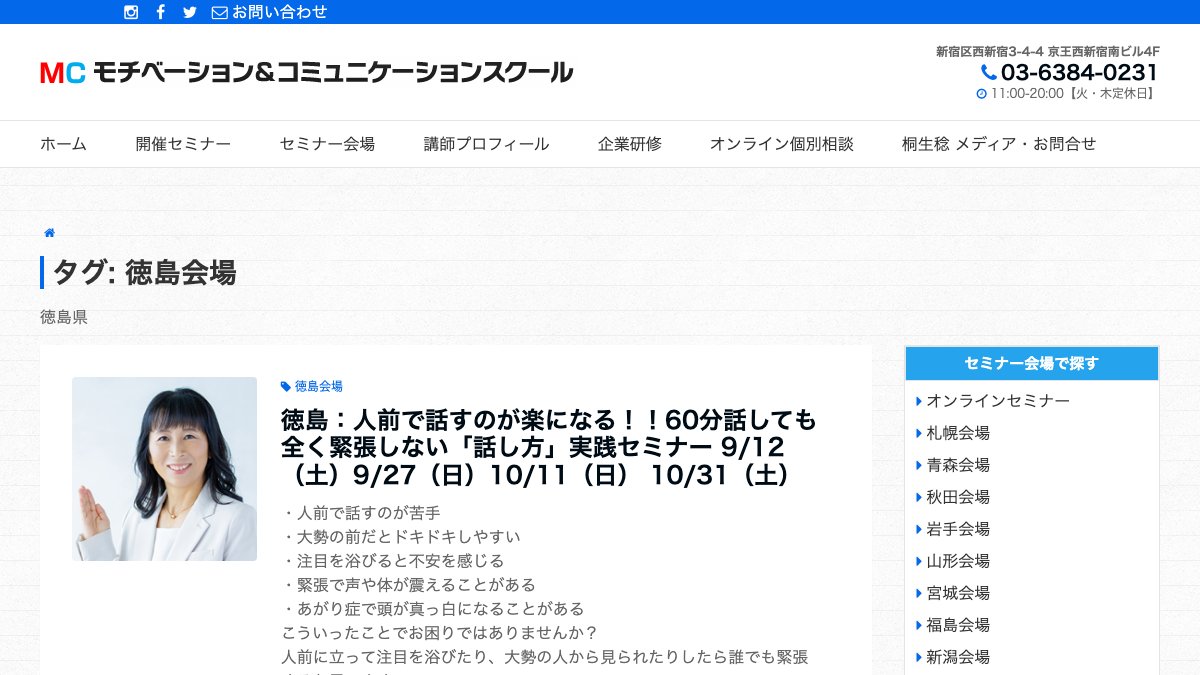Click the address text 新宿区西新宿3-4-4
The image size is (1200, 675).
(989, 51)
